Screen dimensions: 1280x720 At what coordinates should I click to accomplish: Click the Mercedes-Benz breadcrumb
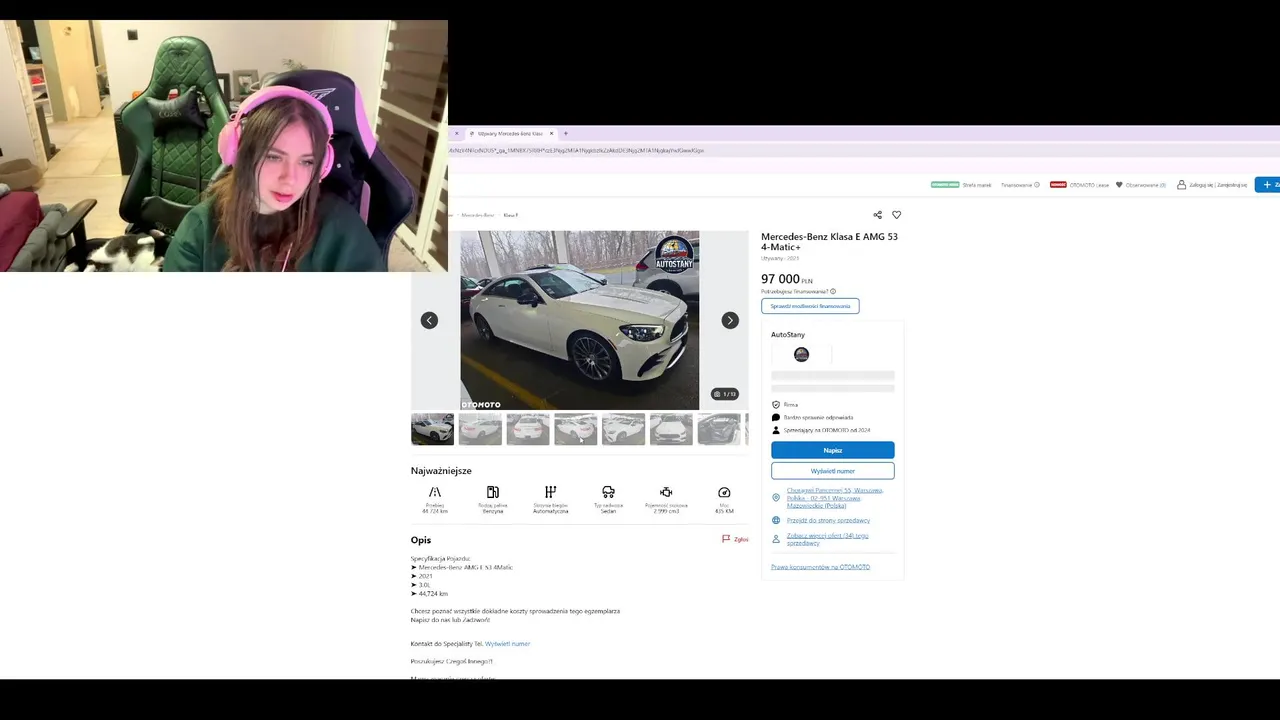coord(477,215)
